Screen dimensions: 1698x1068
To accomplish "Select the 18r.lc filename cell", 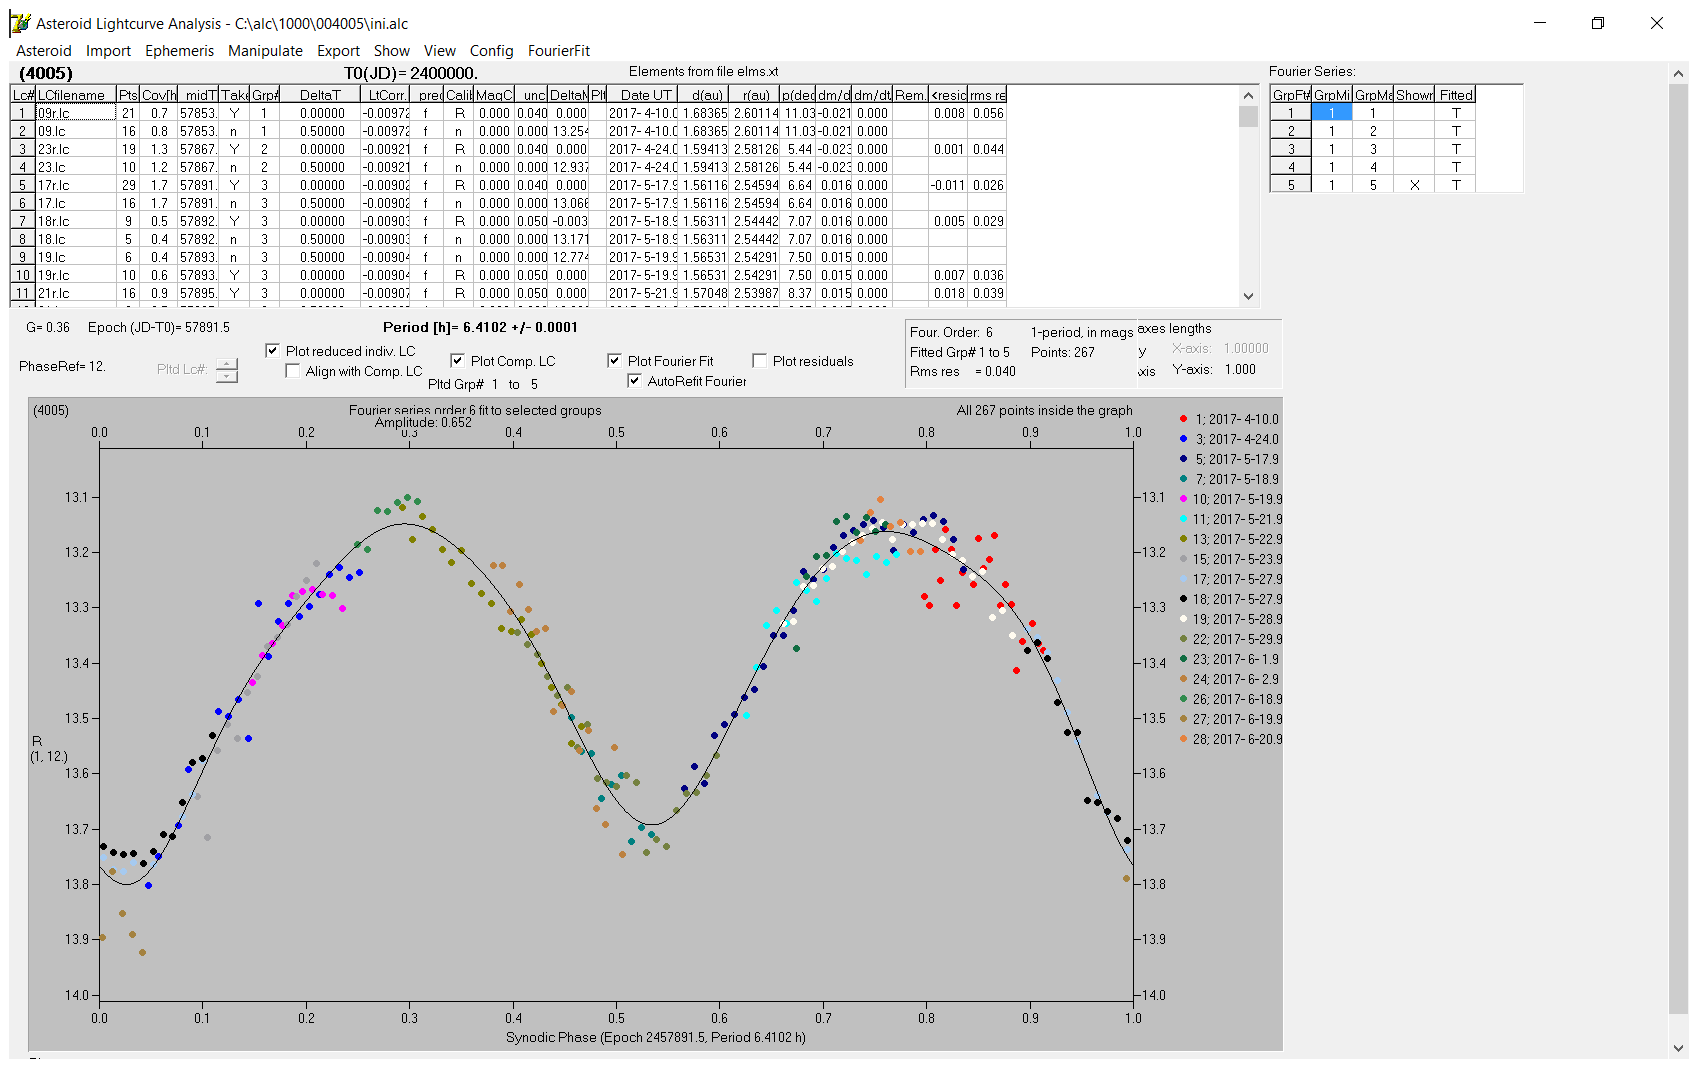I will coord(76,221).
